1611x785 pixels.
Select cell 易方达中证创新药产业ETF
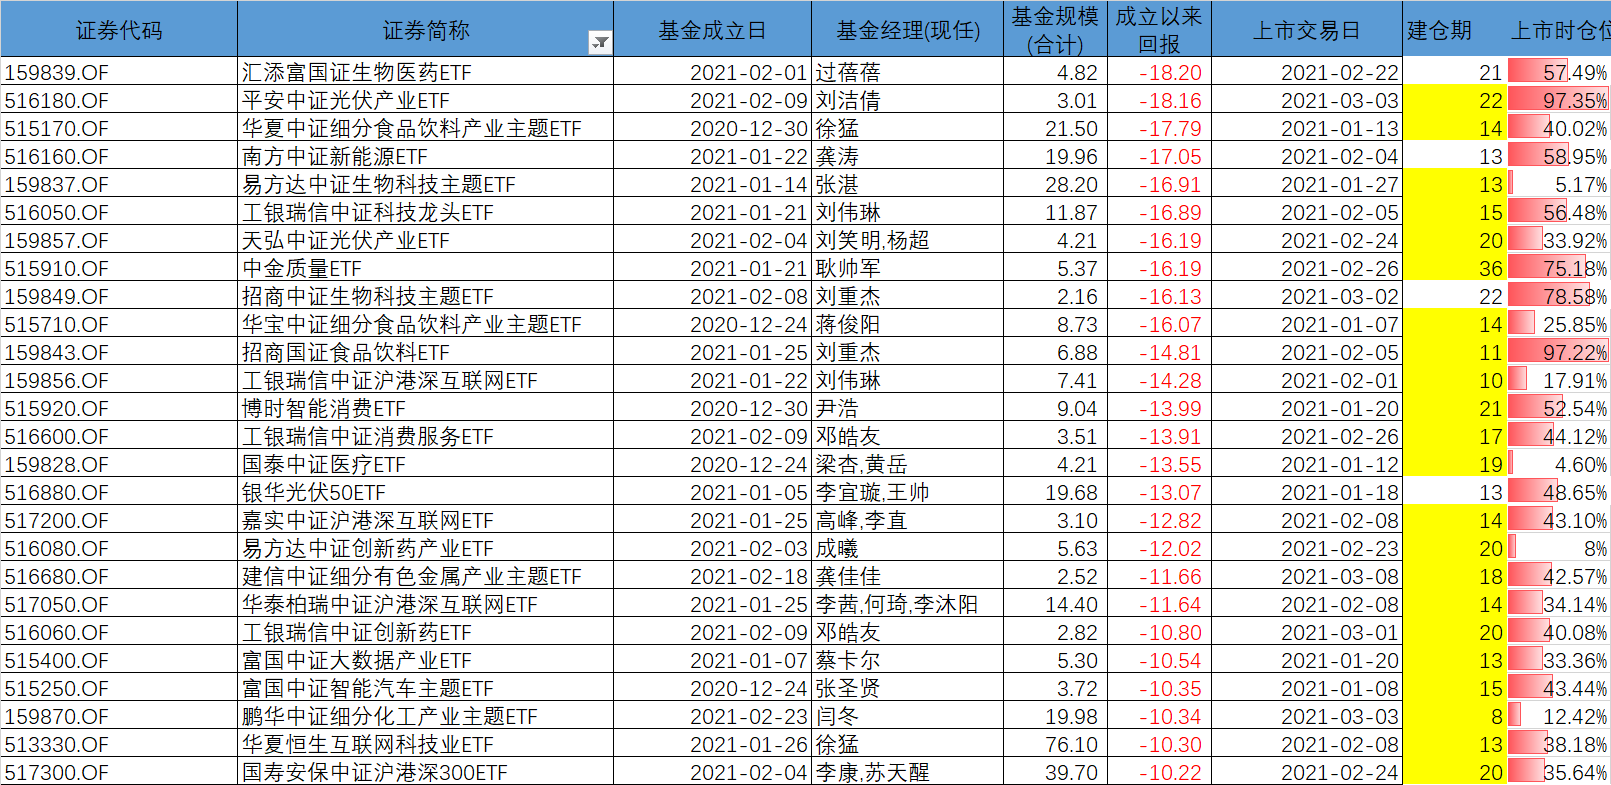(x=425, y=548)
